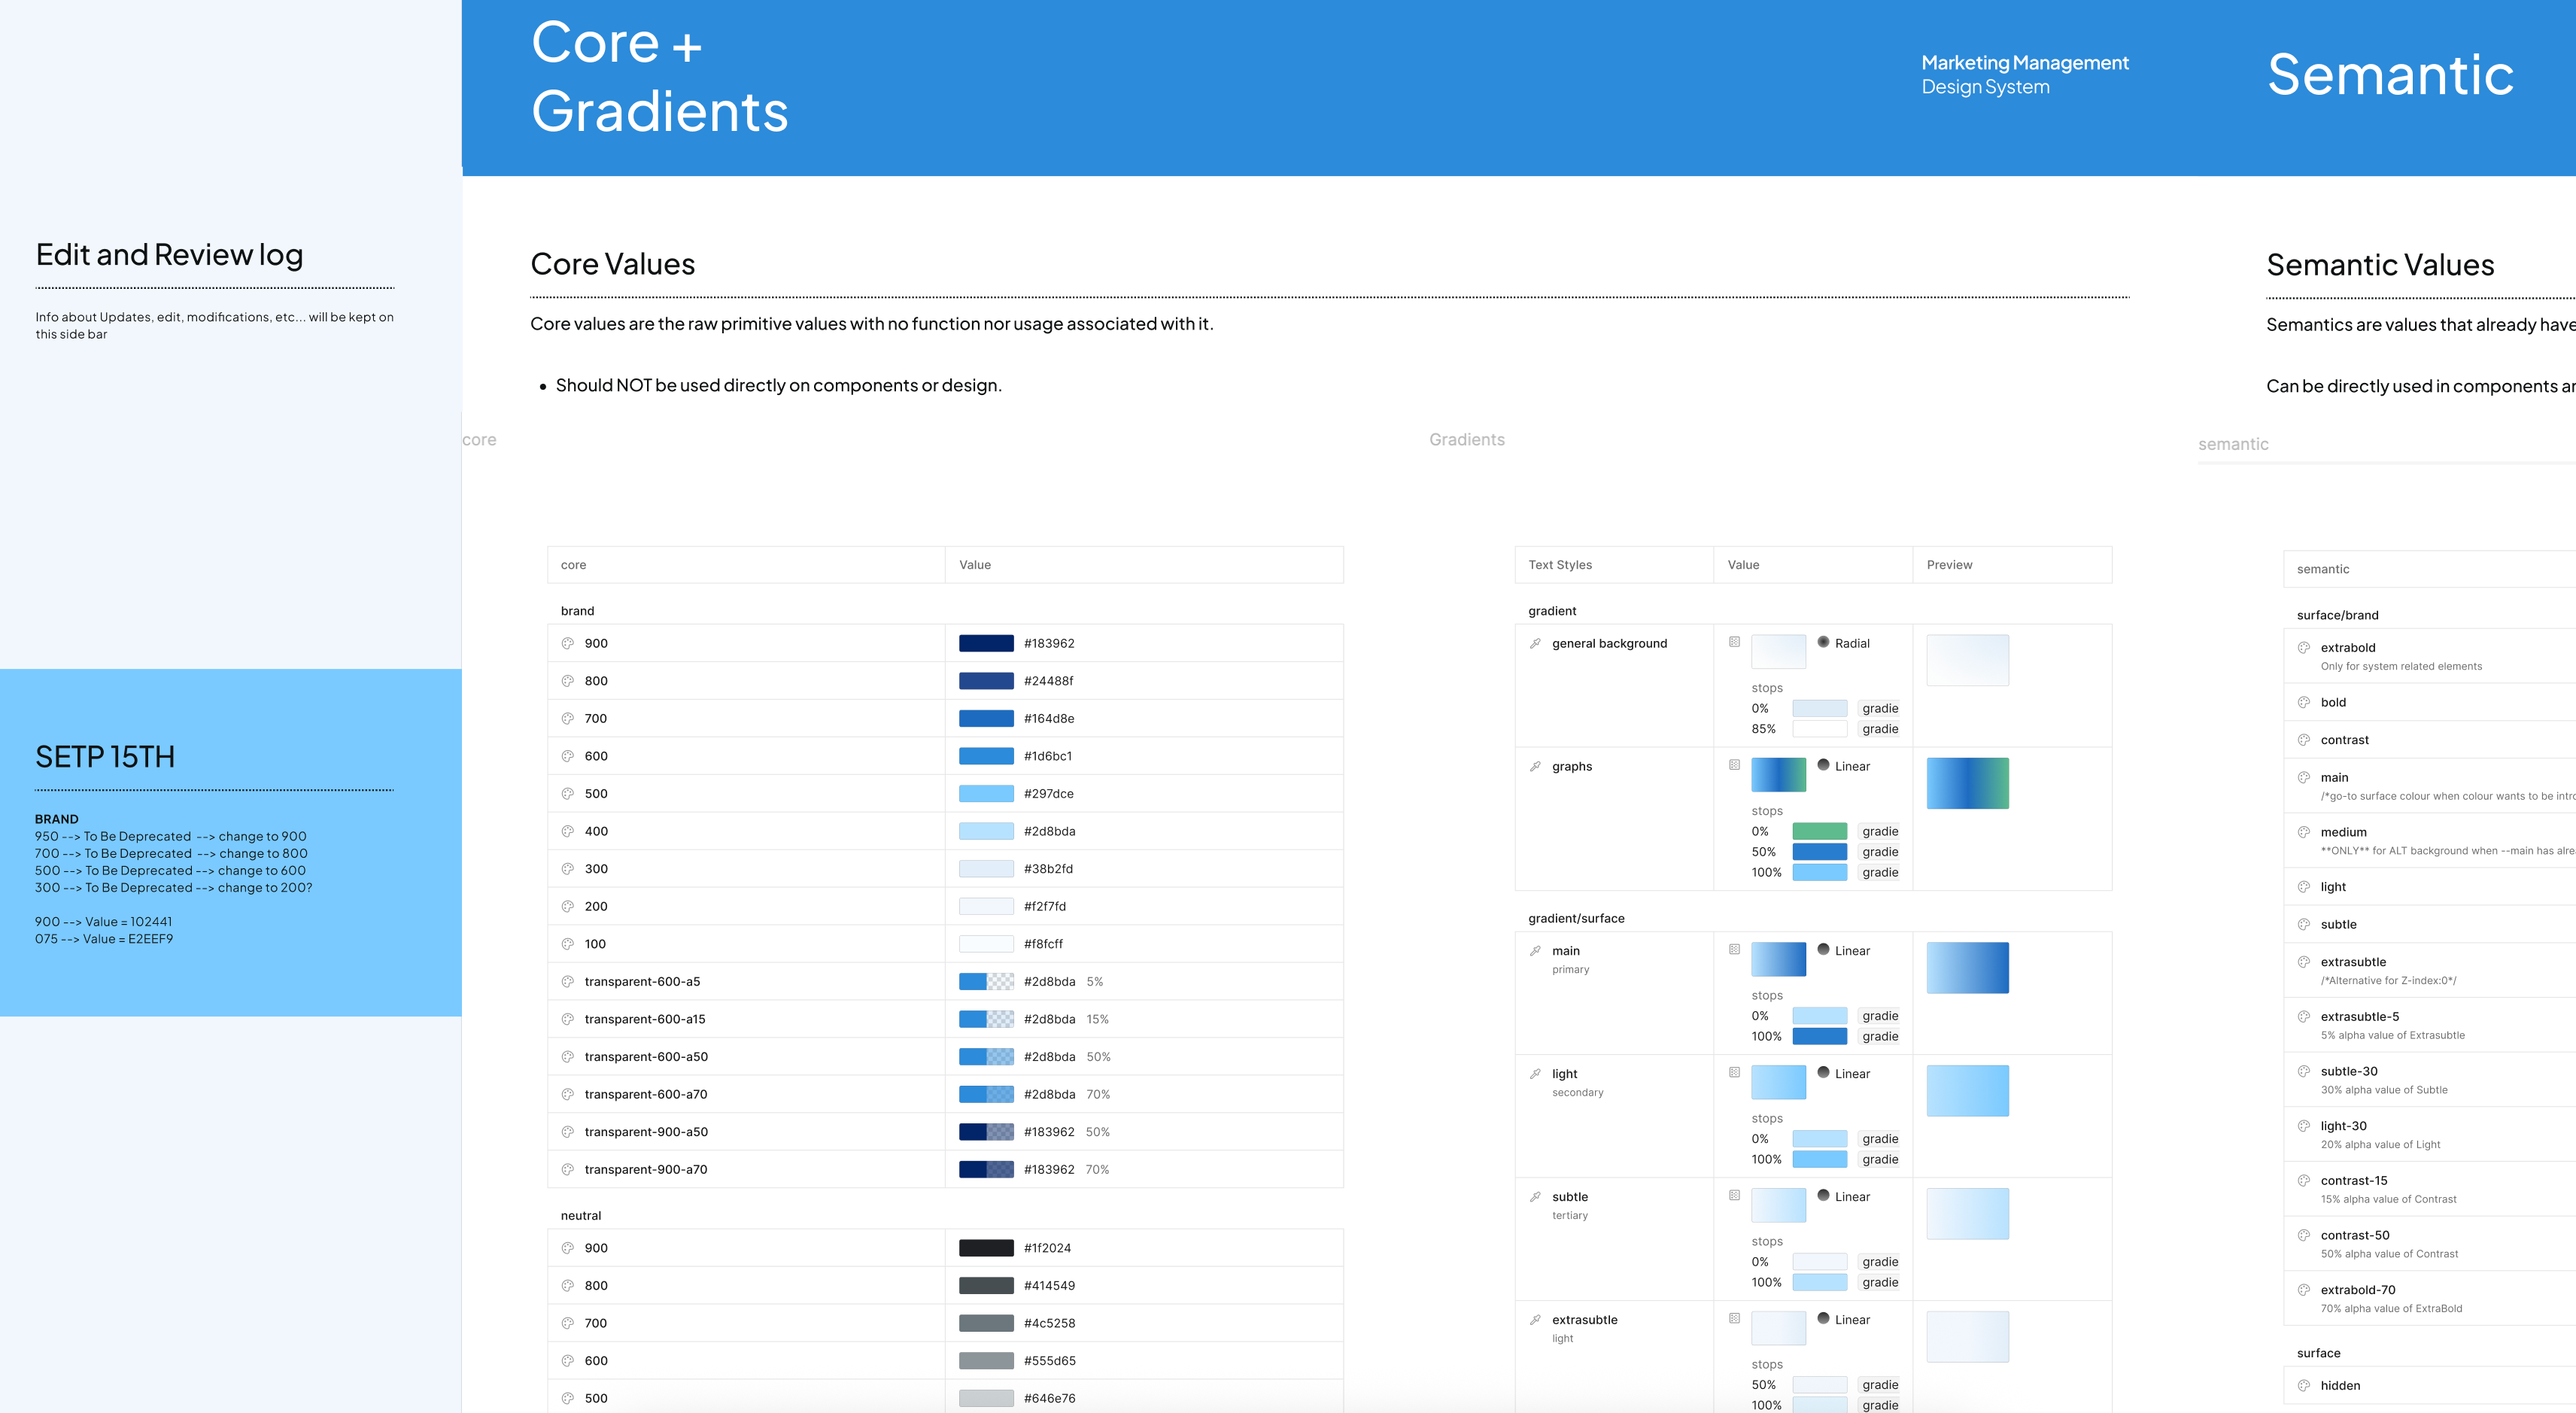Select the green 0% stop swatch in graphs

tap(1819, 831)
